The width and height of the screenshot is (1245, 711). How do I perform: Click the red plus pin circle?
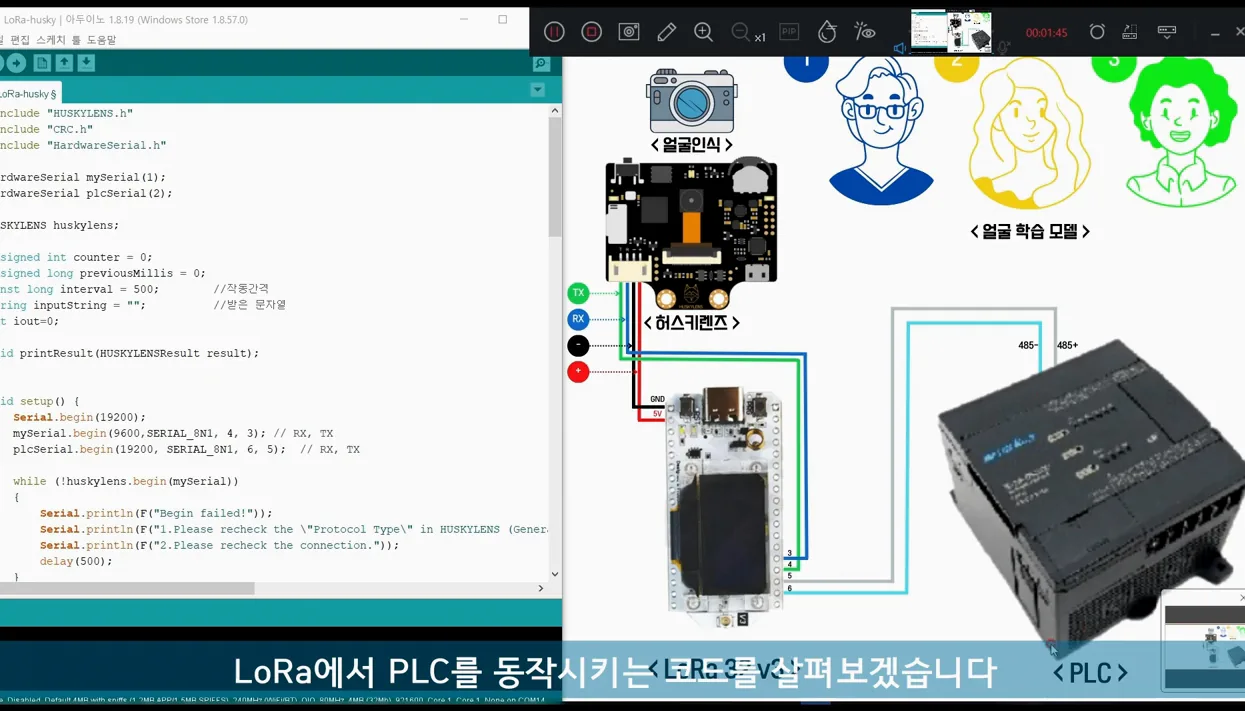578,371
